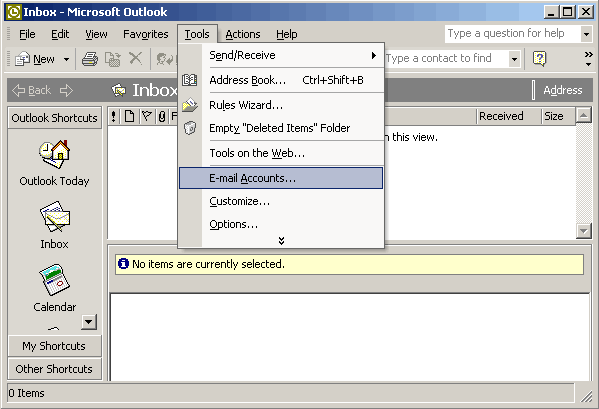Open the contact finder dropdown arrow
The width and height of the screenshot is (599, 409).
coord(514,59)
